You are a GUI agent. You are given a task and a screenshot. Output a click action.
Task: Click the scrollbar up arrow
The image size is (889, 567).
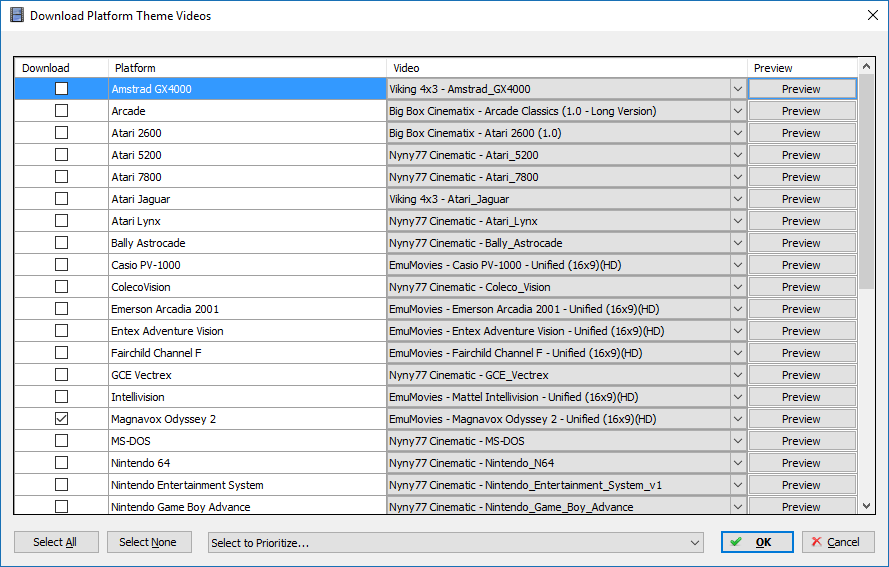coord(866,66)
